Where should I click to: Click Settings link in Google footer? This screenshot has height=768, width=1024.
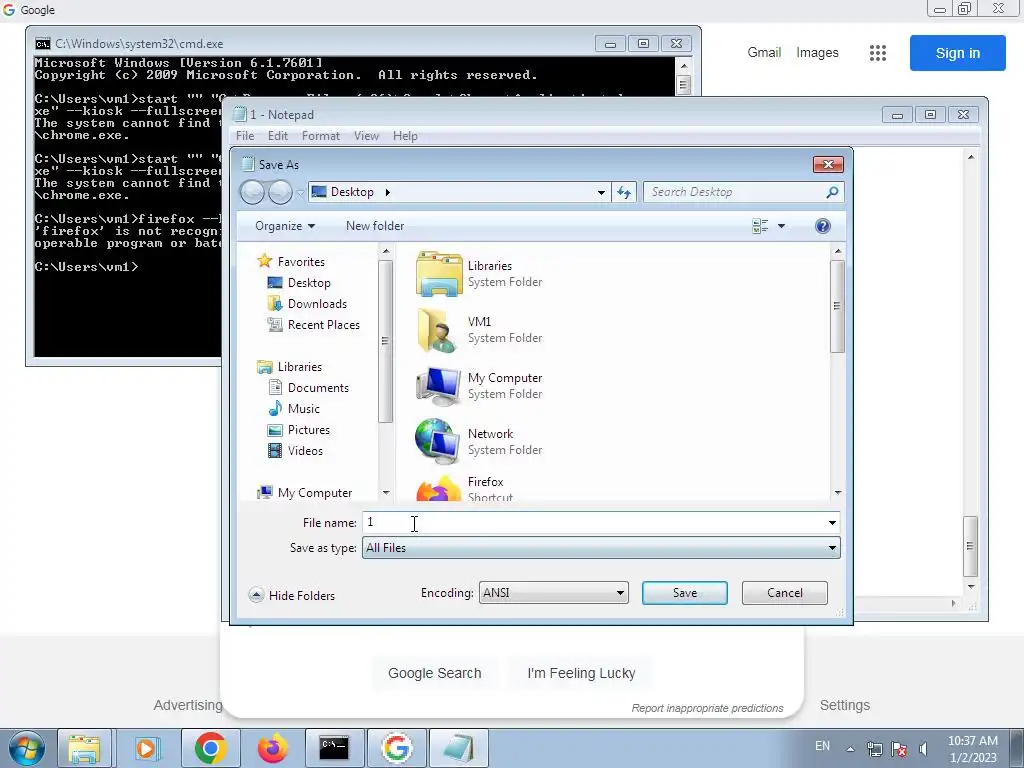pyautogui.click(x=844, y=705)
